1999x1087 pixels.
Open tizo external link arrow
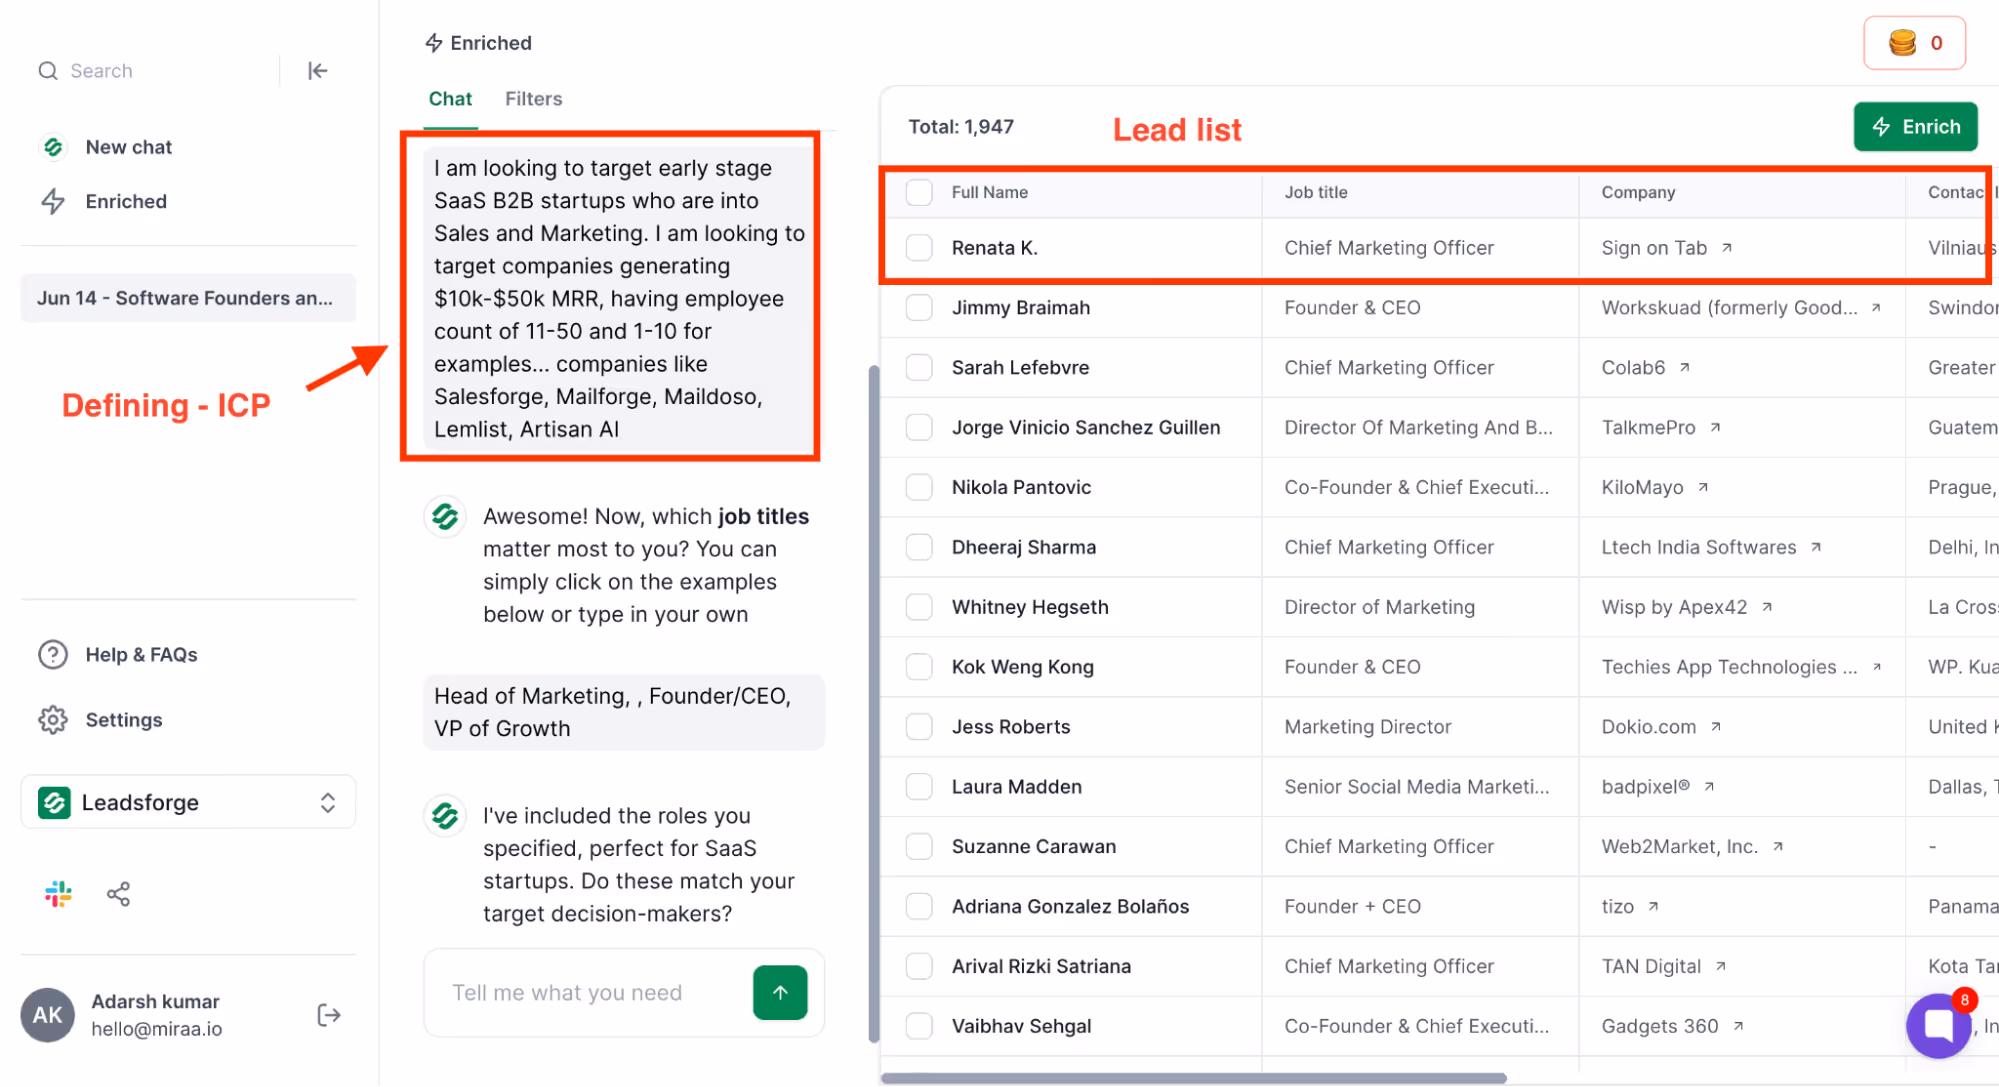tap(1654, 907)
